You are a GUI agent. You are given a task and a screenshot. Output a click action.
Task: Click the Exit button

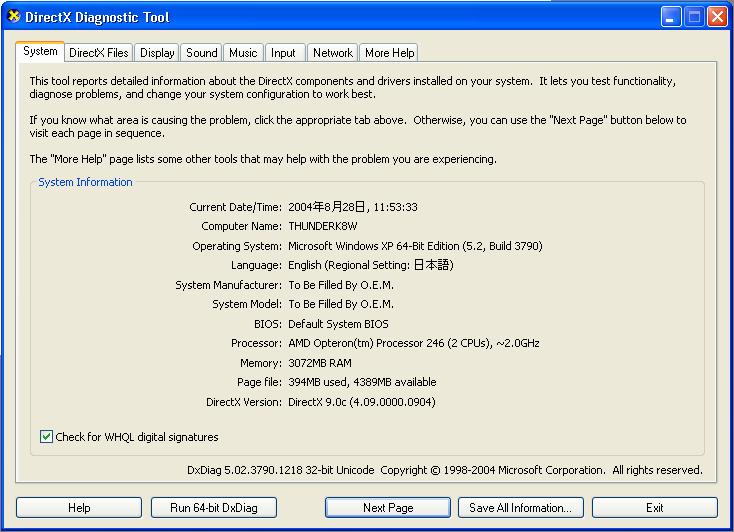654,508
